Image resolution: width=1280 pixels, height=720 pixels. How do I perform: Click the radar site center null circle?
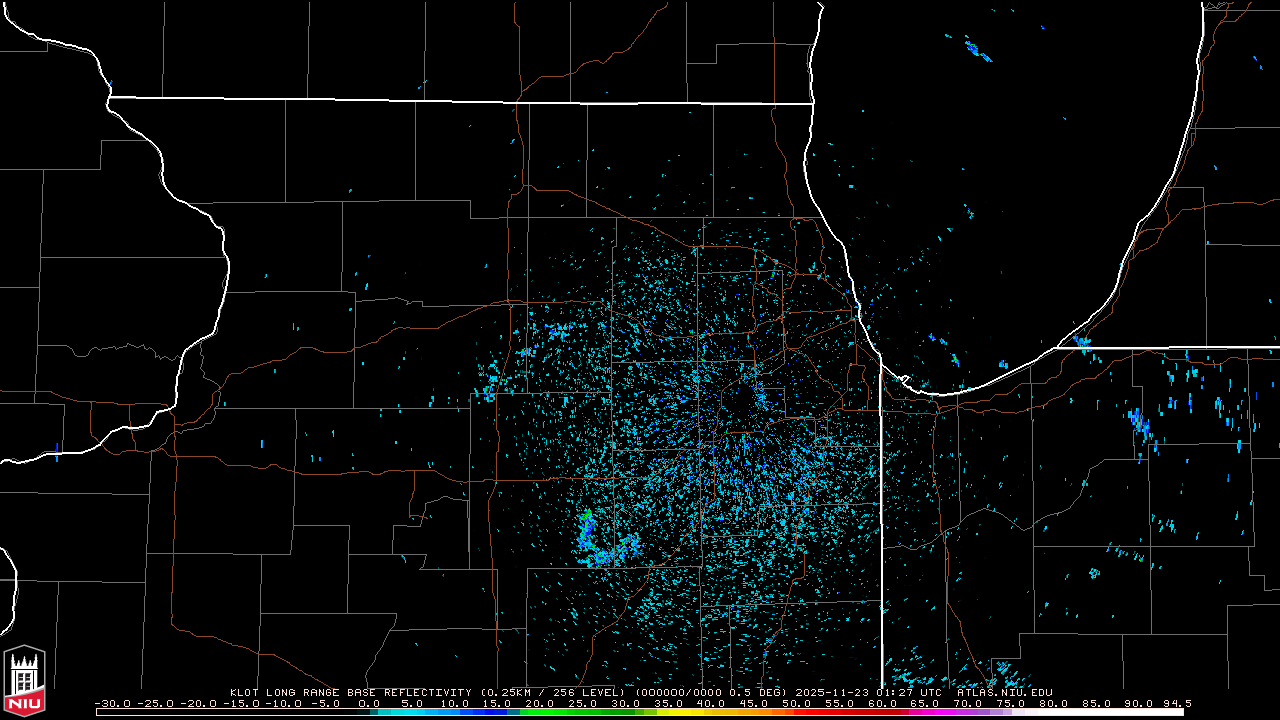coord(741,402)
